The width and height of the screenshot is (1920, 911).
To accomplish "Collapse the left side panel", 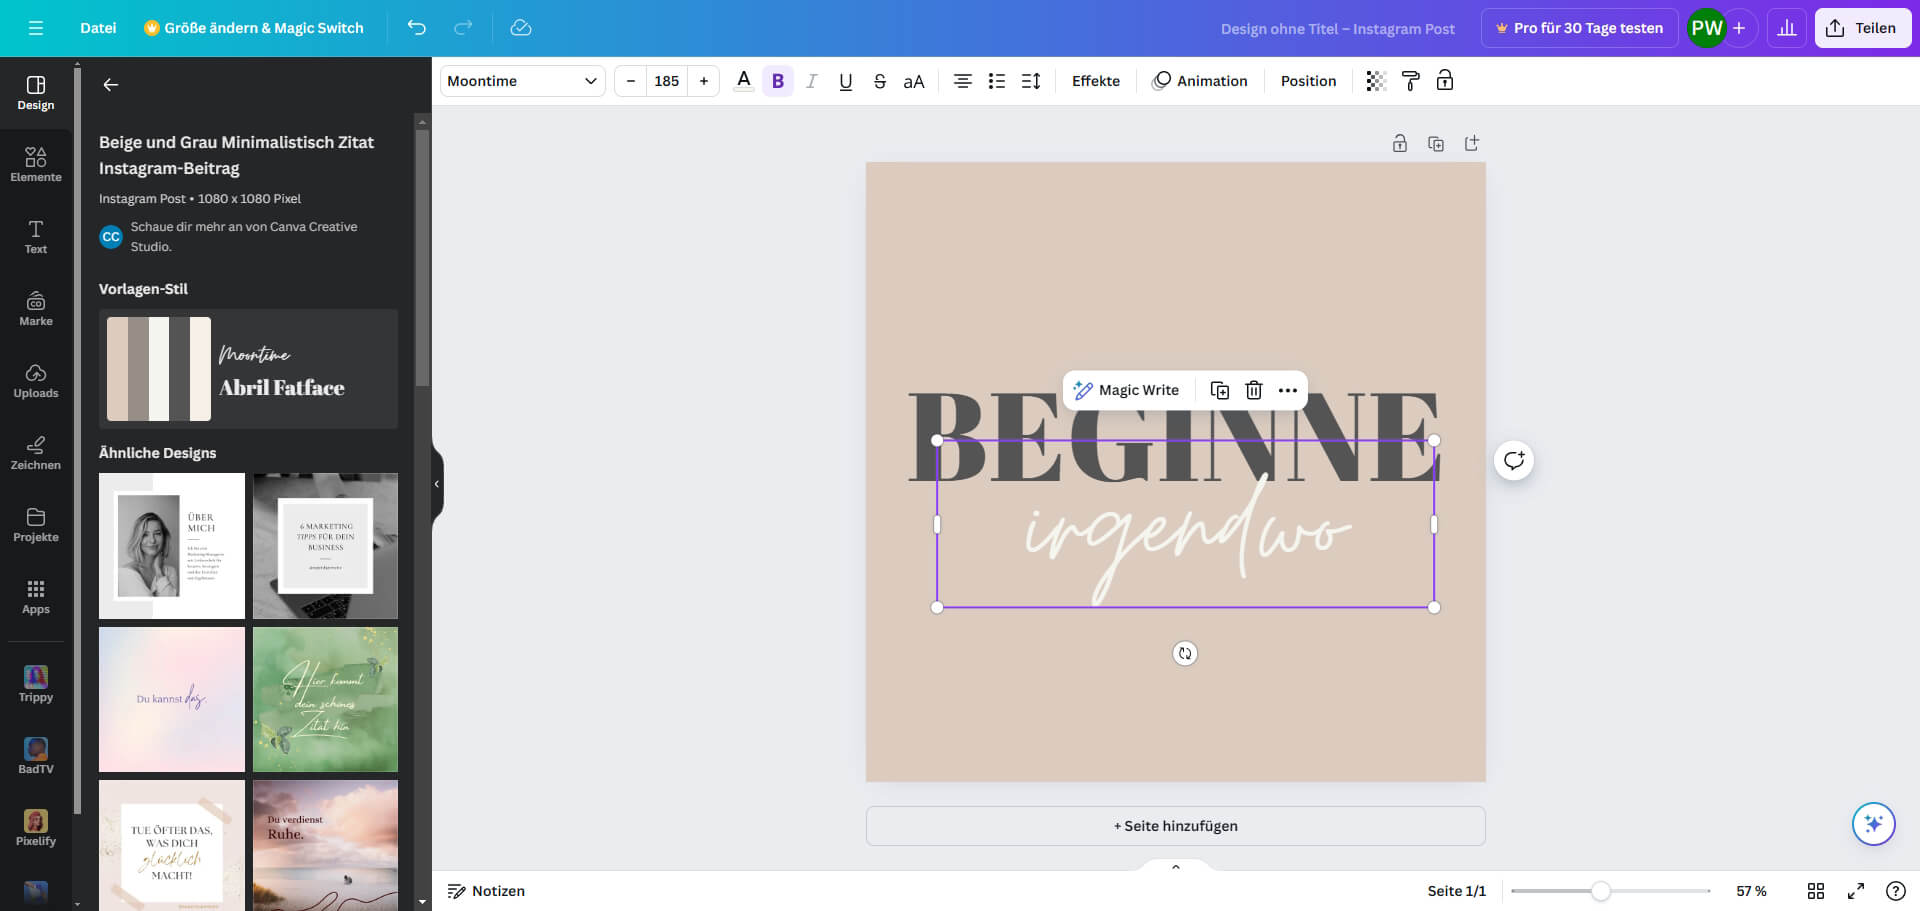I will pyautogui.click(x=437, y=484).
